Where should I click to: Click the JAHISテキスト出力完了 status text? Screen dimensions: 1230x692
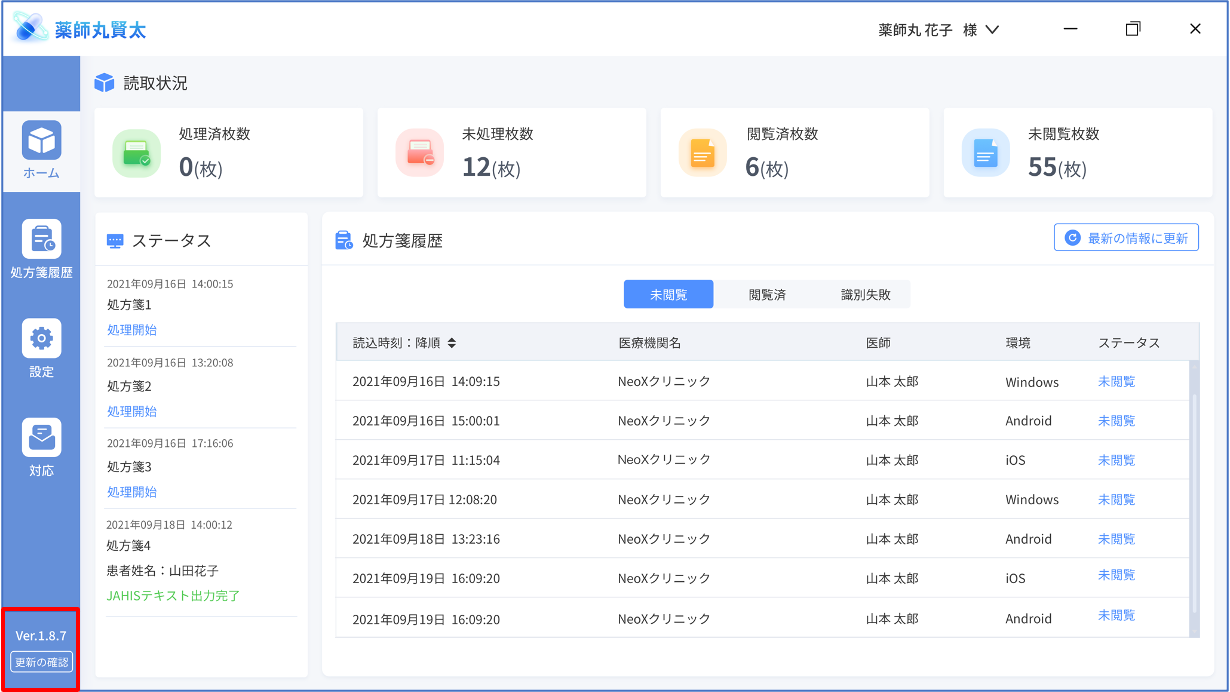pyautogui.click(x=174, y=596)
